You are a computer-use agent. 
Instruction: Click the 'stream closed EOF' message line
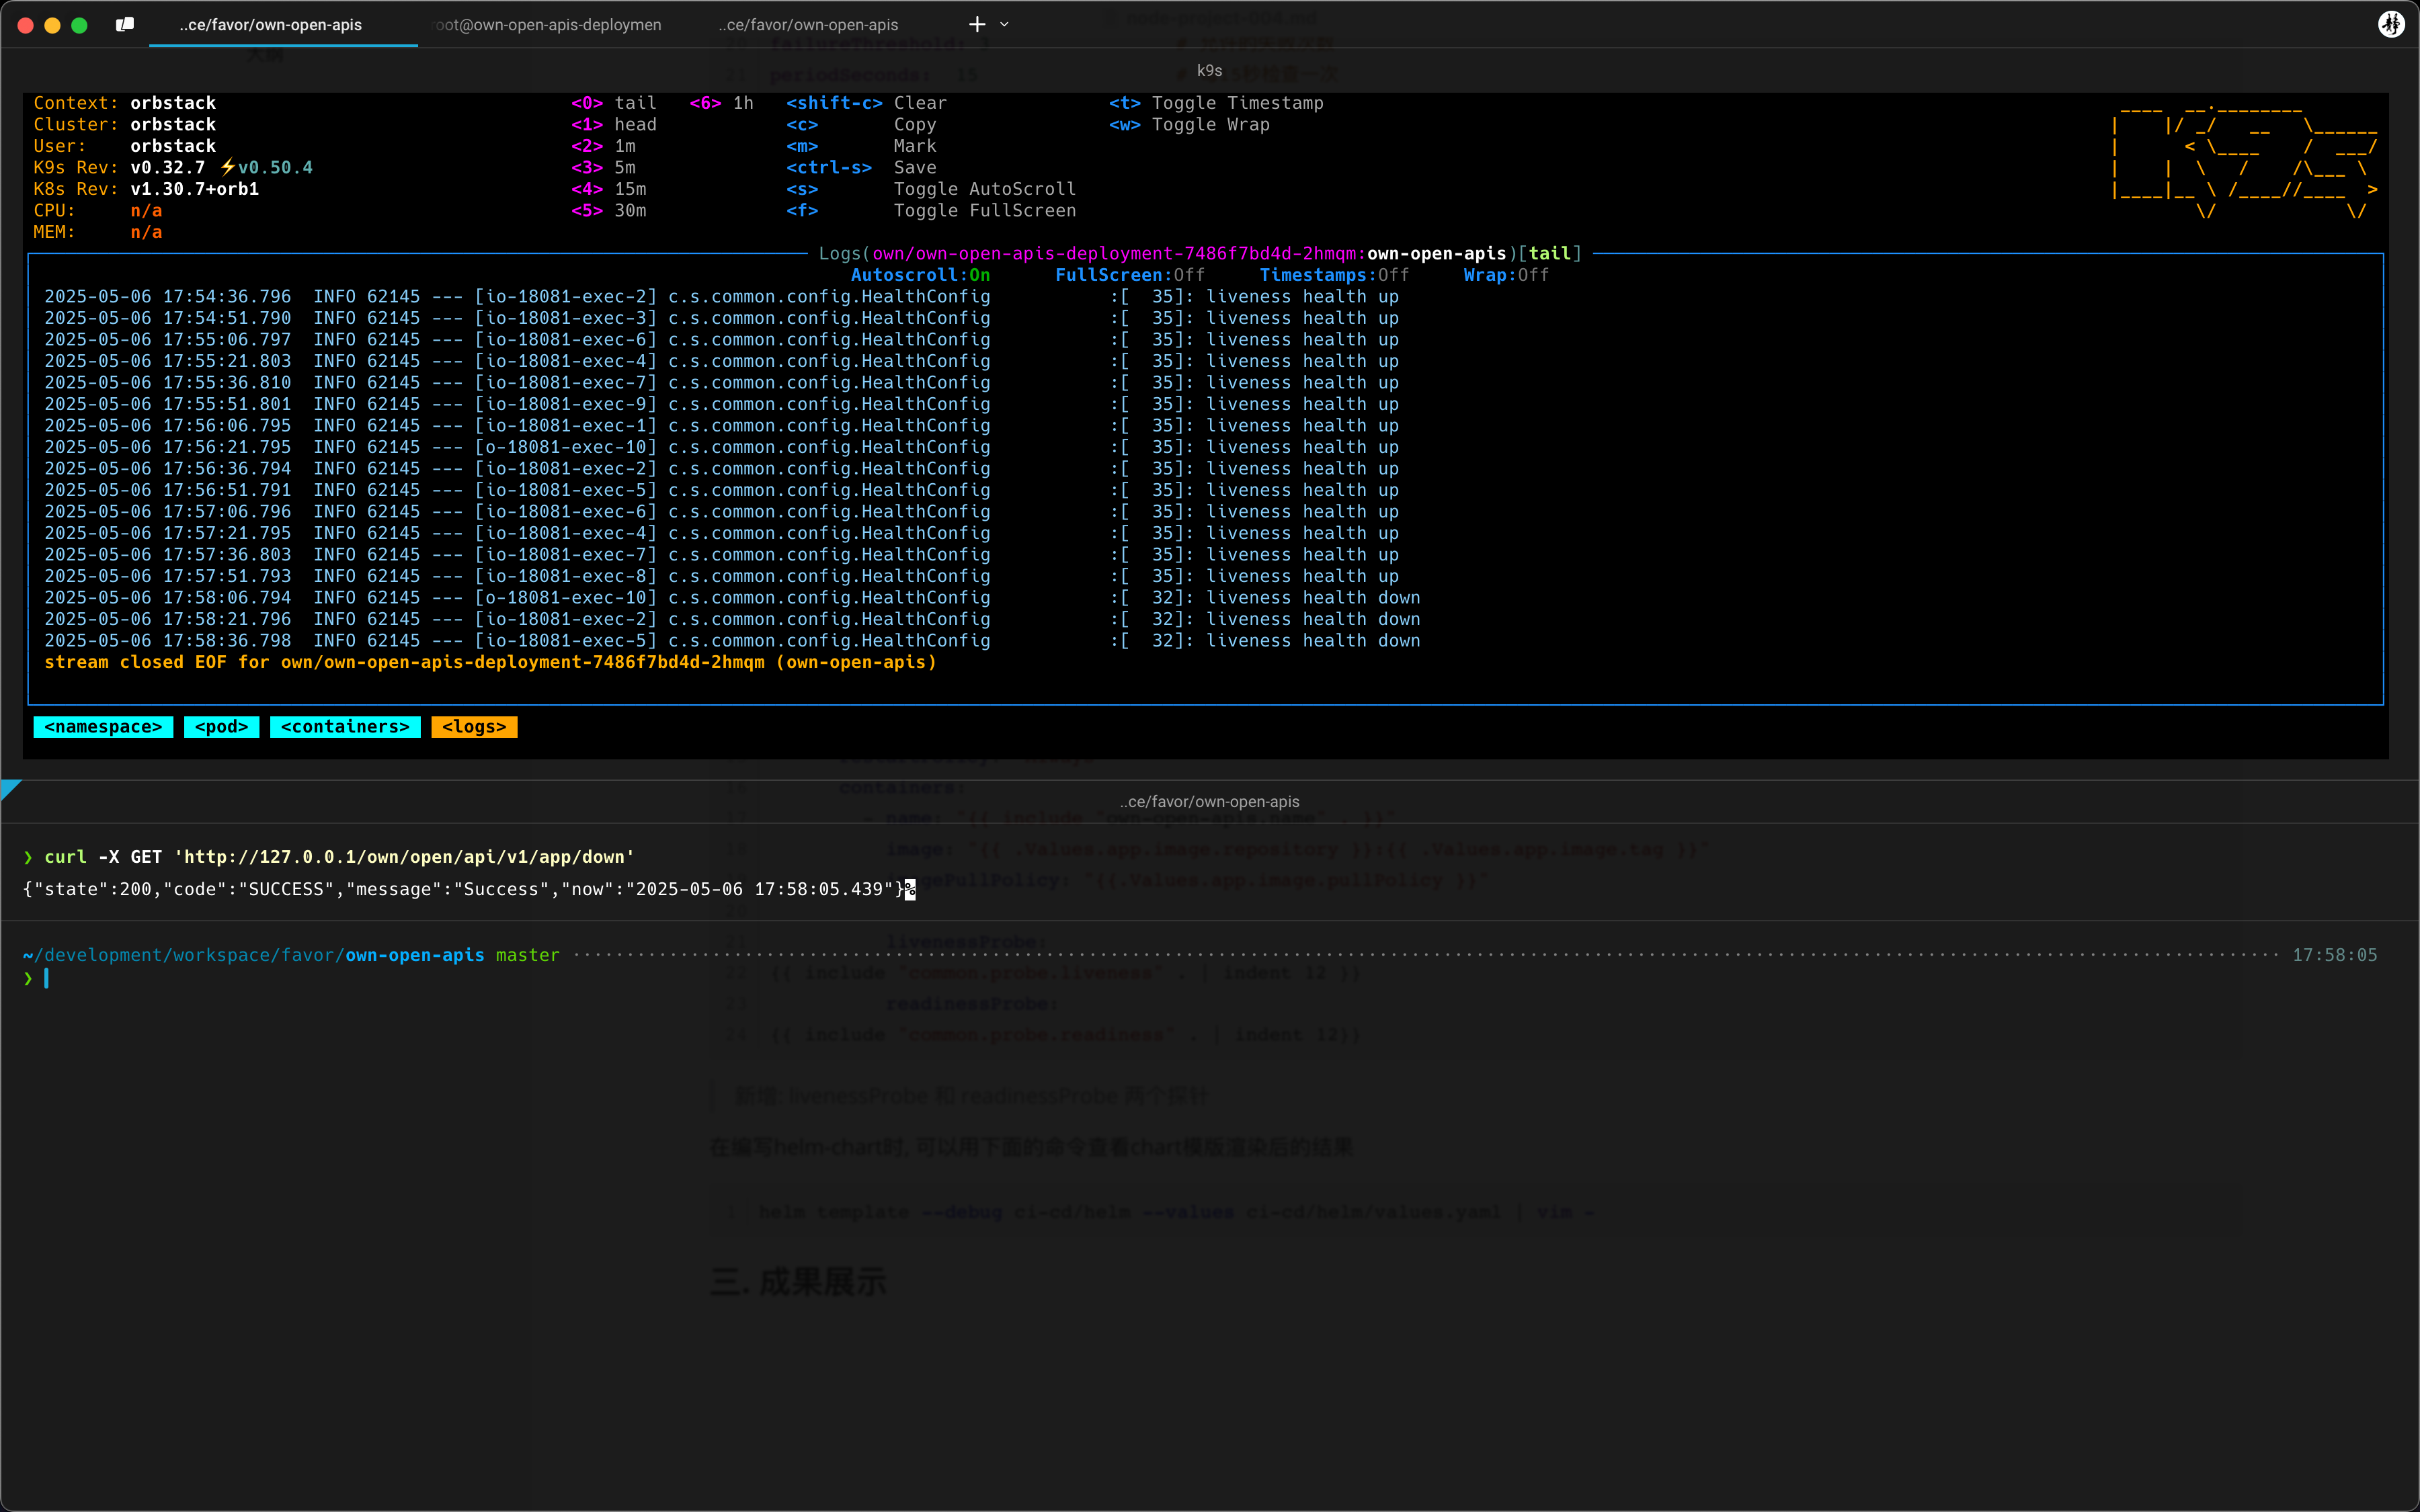(490, 662)
